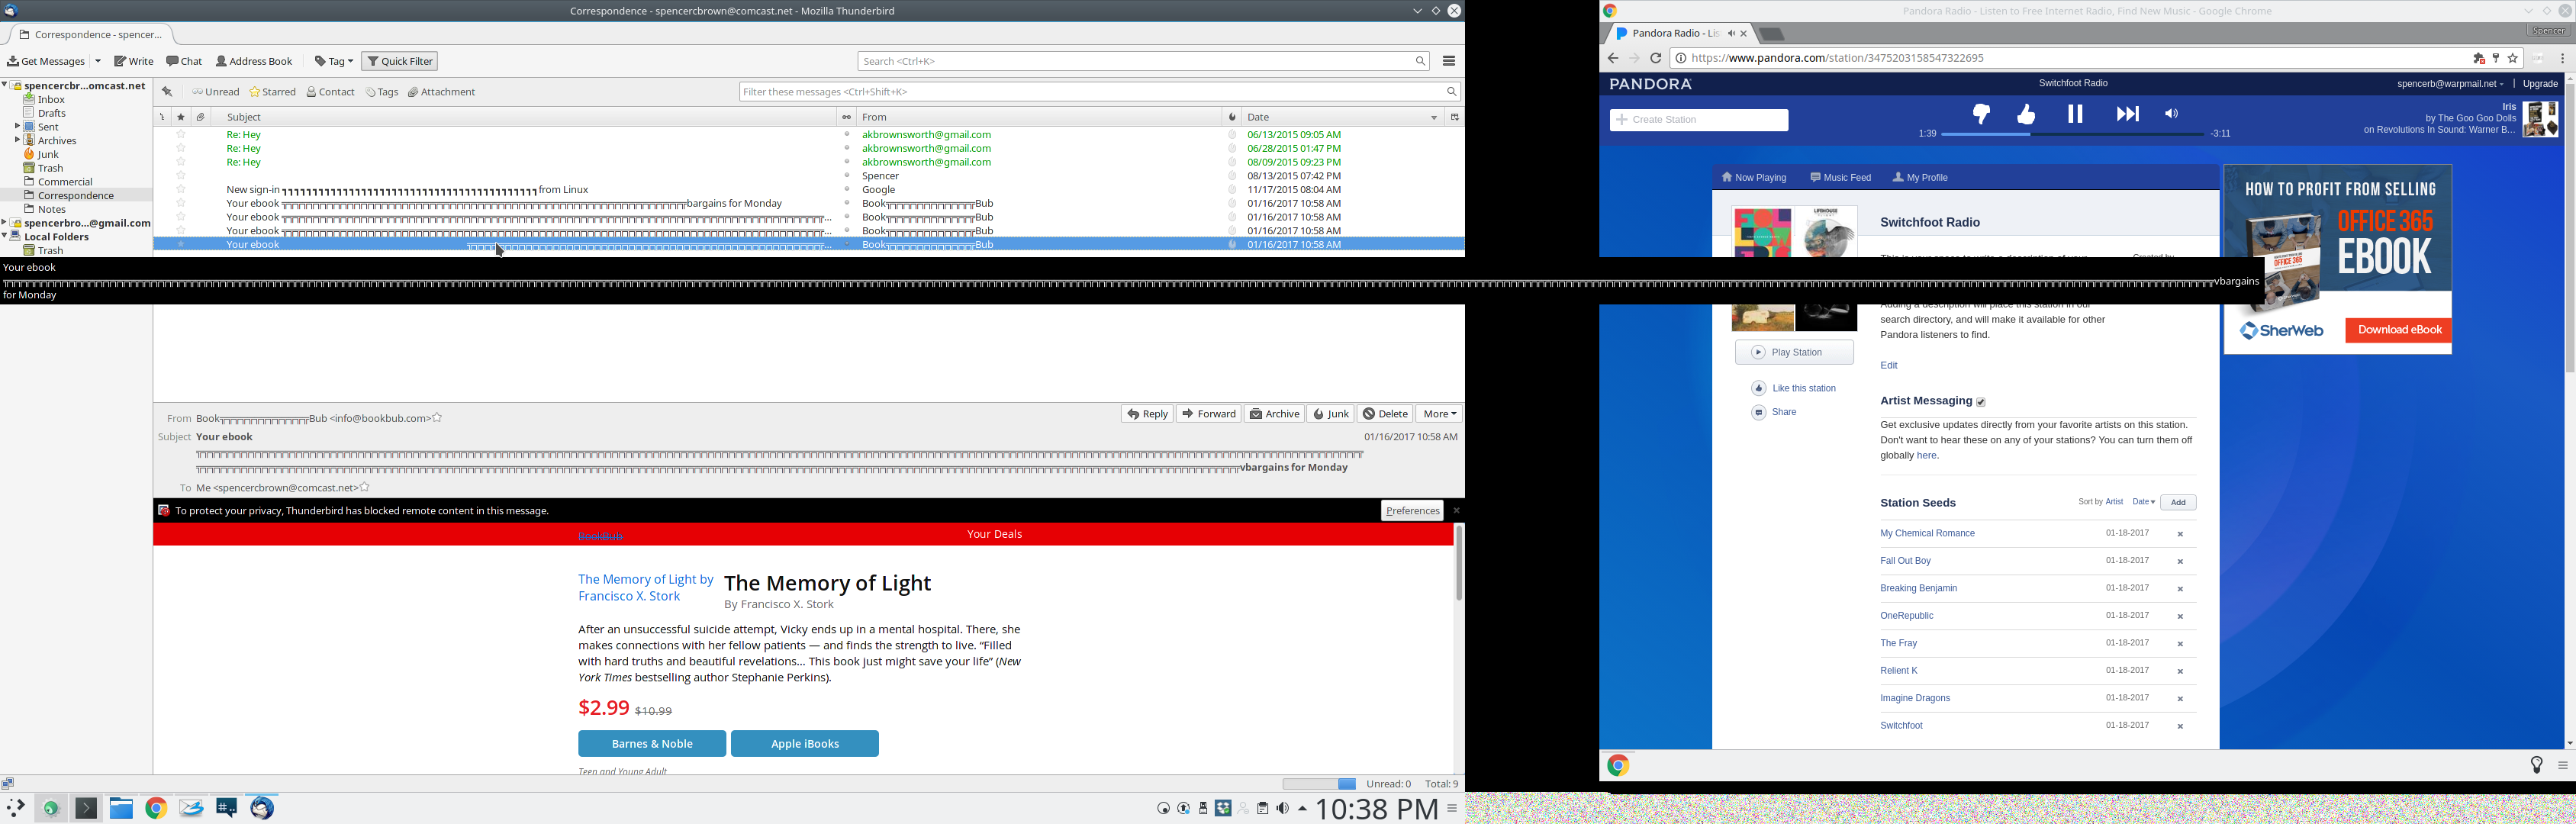Toggle the Unread quick filter
The width and height of the screenshot is (2576, 824).
[x=216, y=92]
